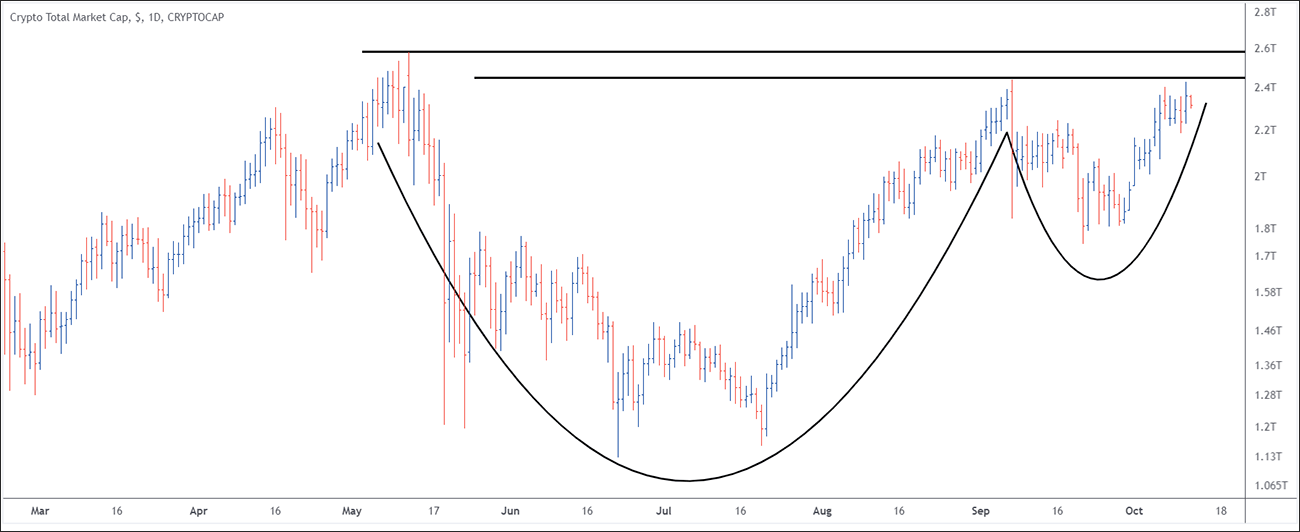Click the 17 date label after May
Viewport: 1300px width, 532px height.
click(x=434, y=510)
